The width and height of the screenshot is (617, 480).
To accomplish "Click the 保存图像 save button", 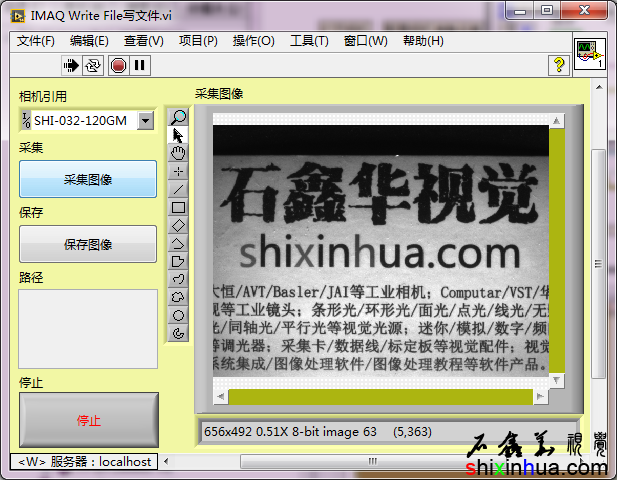I will tap(88, 244).
